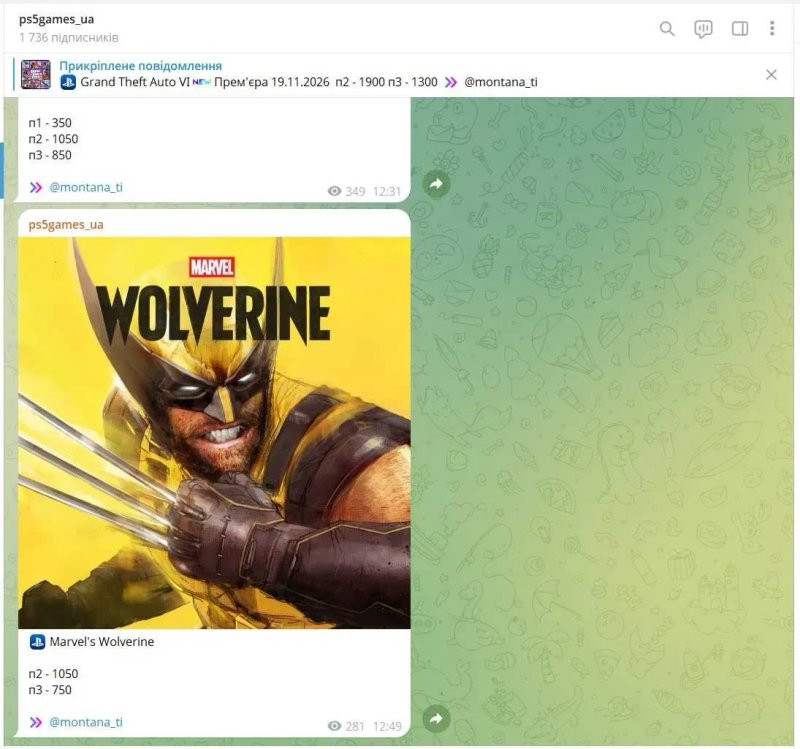This screenshot has height=749, width=800.
Task: Open @montana_ti link in the 12:31 message
Action: (86, 187)
